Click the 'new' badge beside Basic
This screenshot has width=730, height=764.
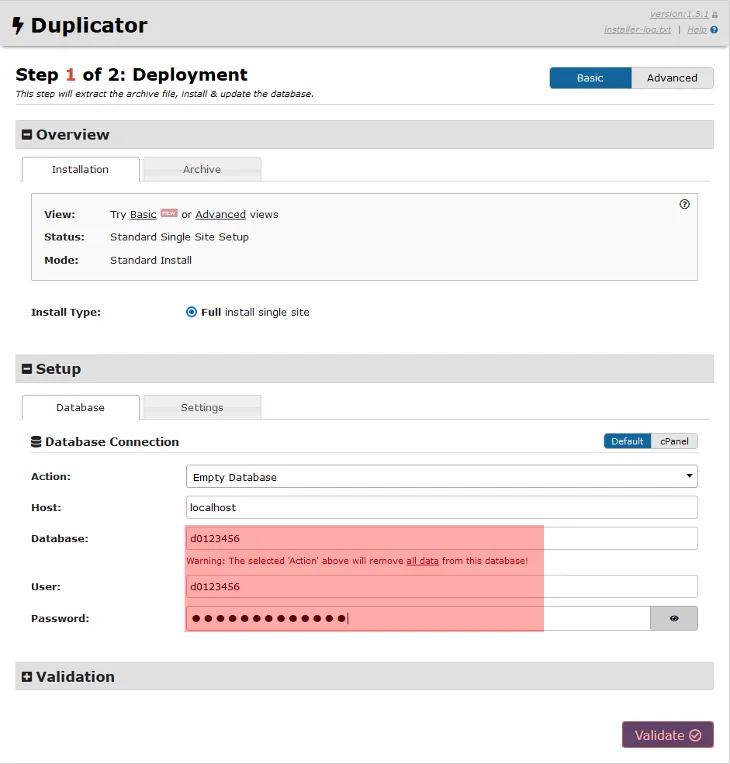click(x=169, y=213)
